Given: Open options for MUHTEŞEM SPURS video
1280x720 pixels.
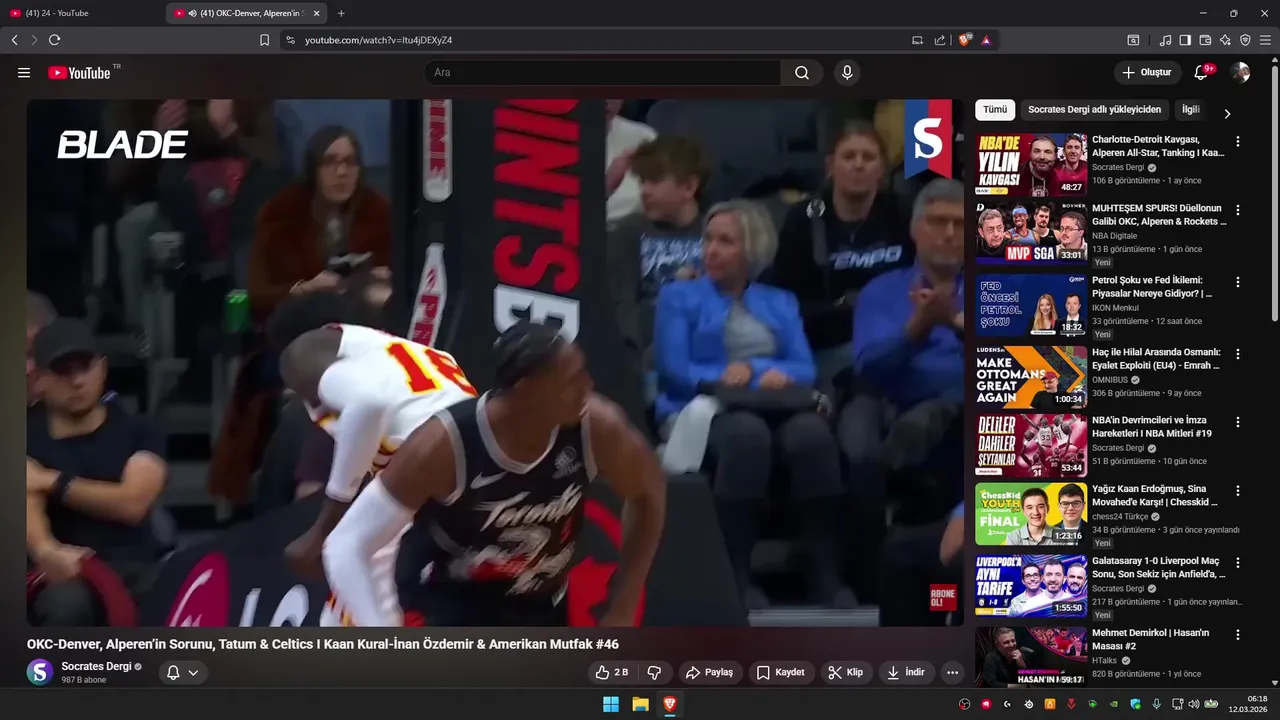Looking at the screenshot, I should tap(1238, 211).
